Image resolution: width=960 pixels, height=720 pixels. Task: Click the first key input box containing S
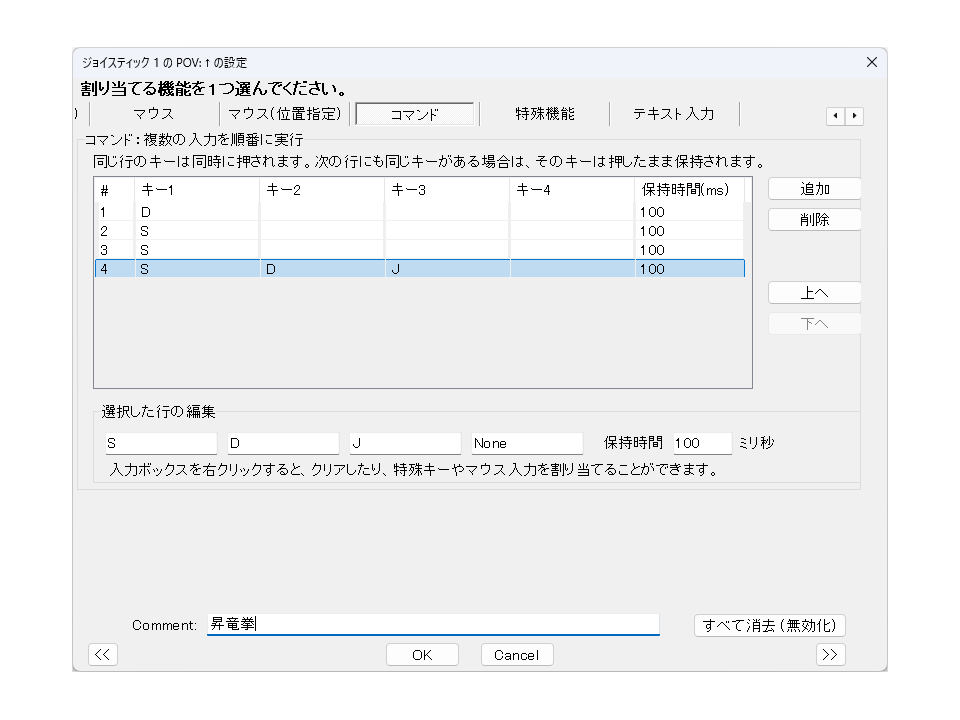coord(161,443)
